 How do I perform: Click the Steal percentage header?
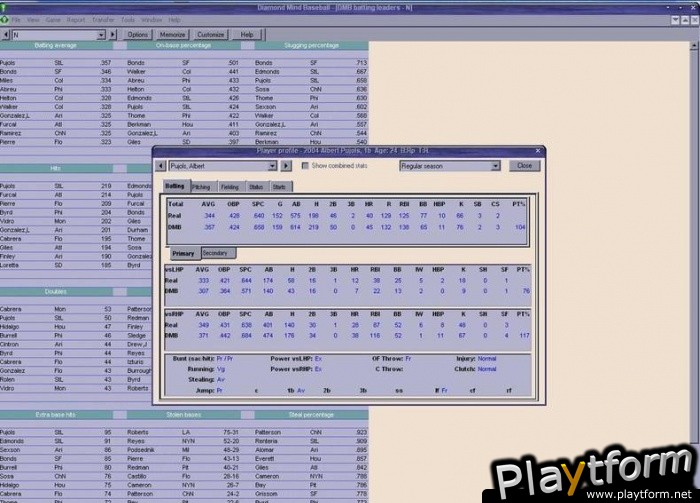click(x=312, y=415)
